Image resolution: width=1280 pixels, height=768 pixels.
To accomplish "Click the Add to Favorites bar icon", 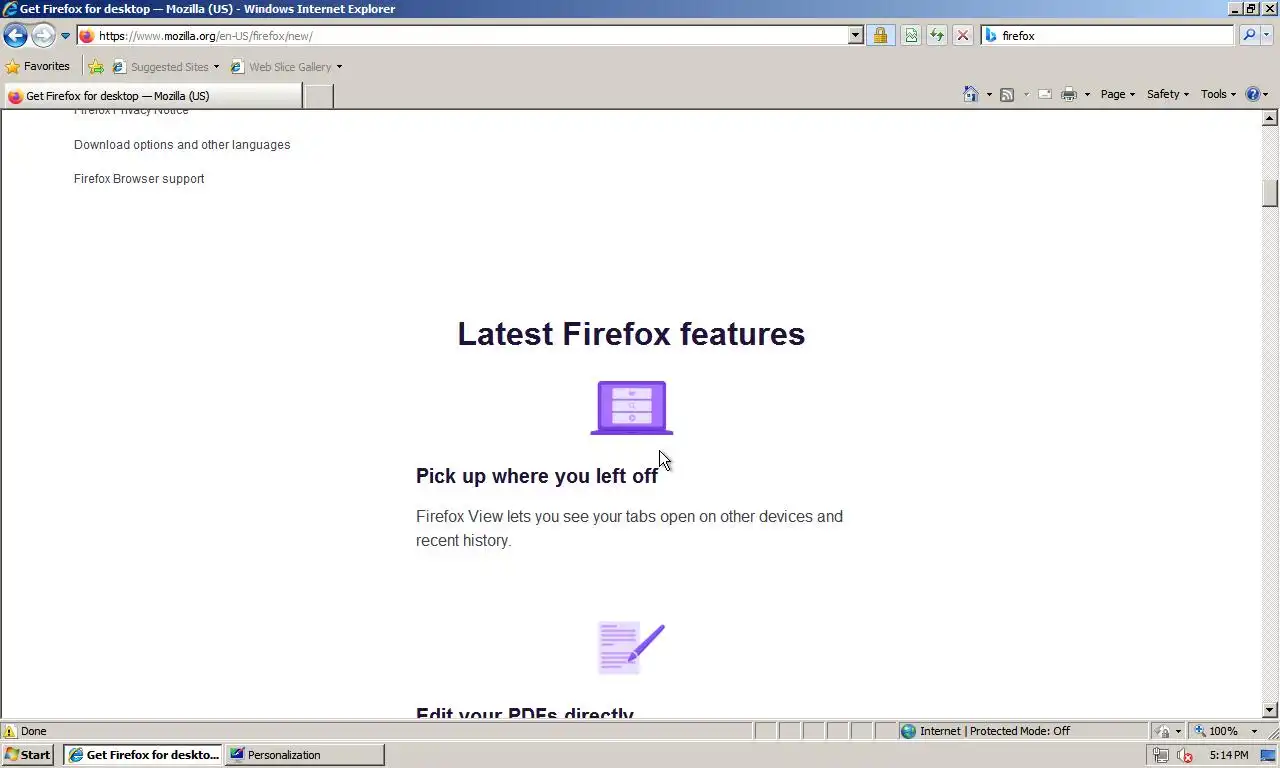I will pyautogui.click(x=96, y=67).
